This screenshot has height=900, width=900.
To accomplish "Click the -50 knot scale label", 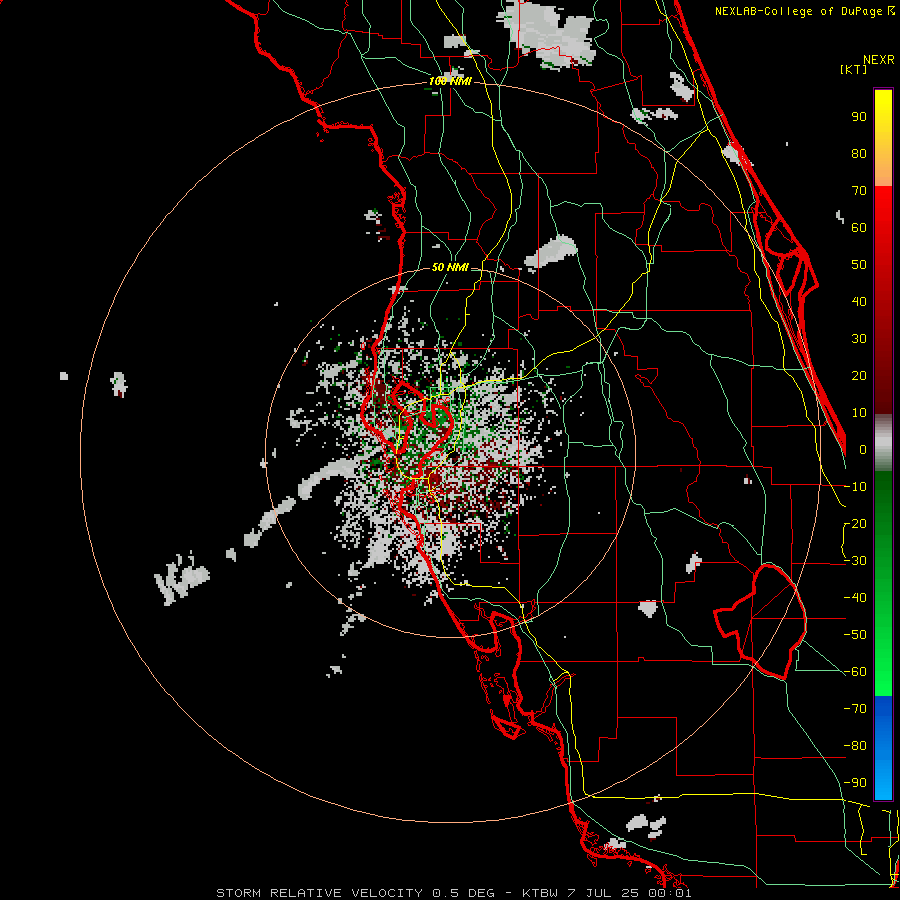I will click(855, 635).
